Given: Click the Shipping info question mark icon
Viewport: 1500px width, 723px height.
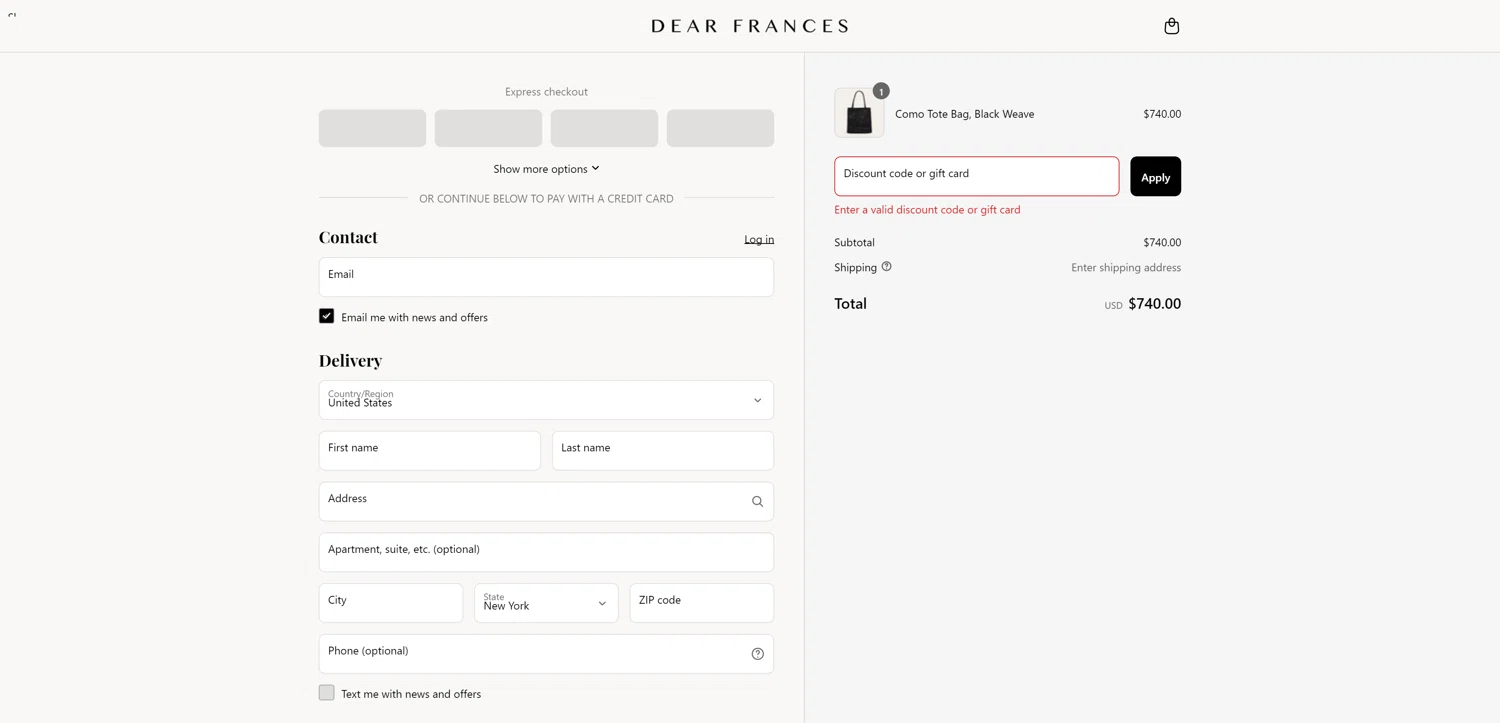Looking at the screenshot, I should 886,267.
